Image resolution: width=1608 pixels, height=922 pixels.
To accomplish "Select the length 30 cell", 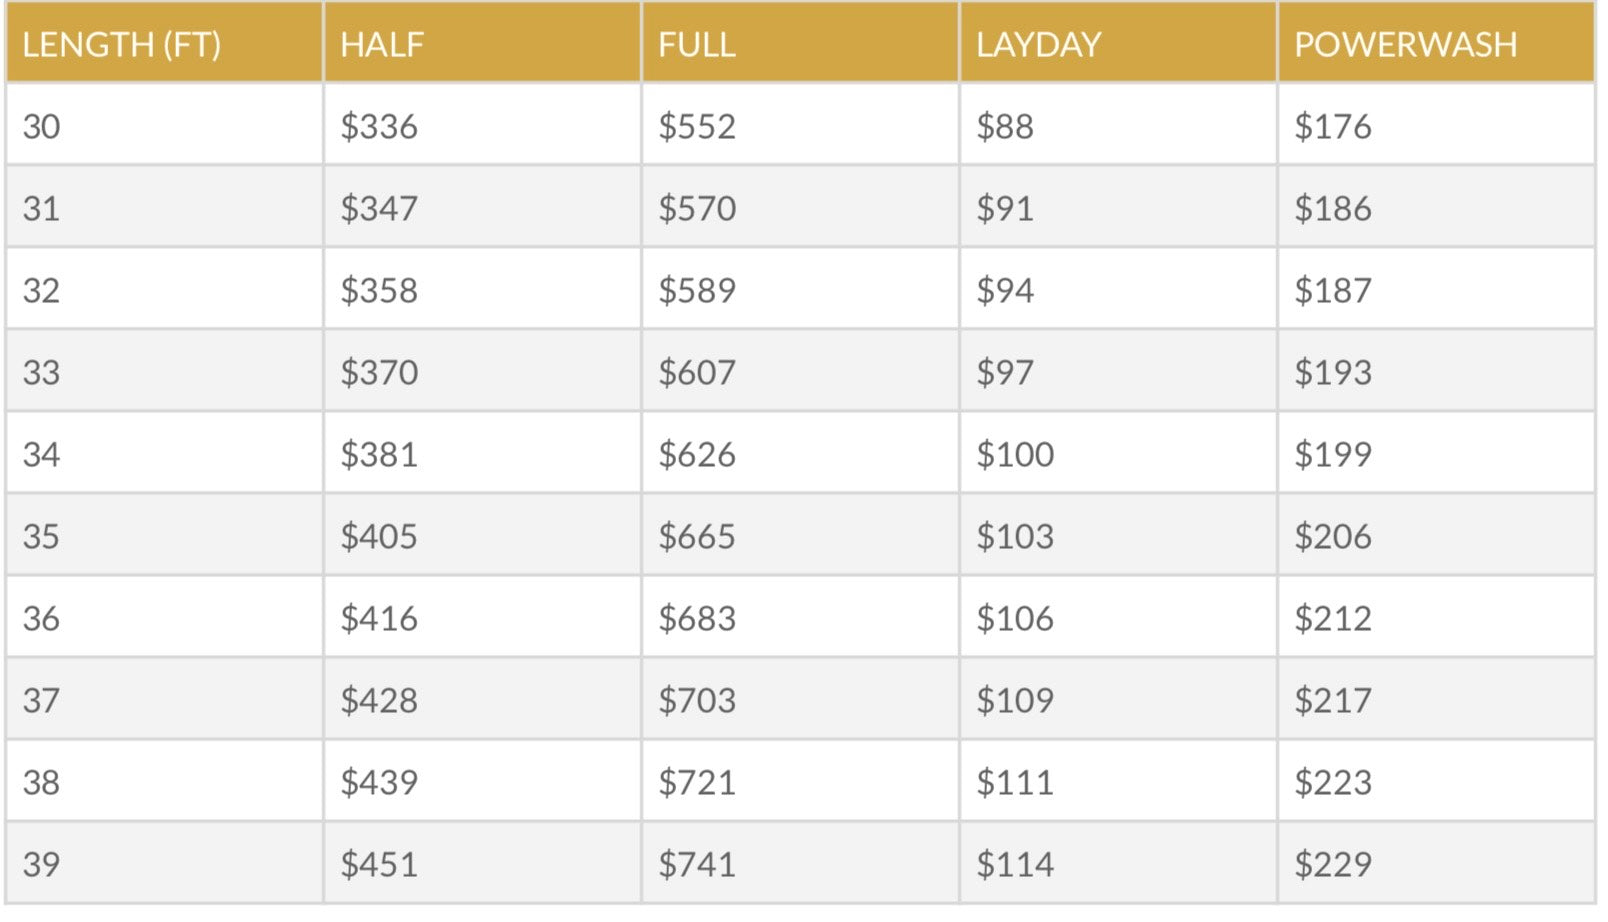I will click(42, 127).
